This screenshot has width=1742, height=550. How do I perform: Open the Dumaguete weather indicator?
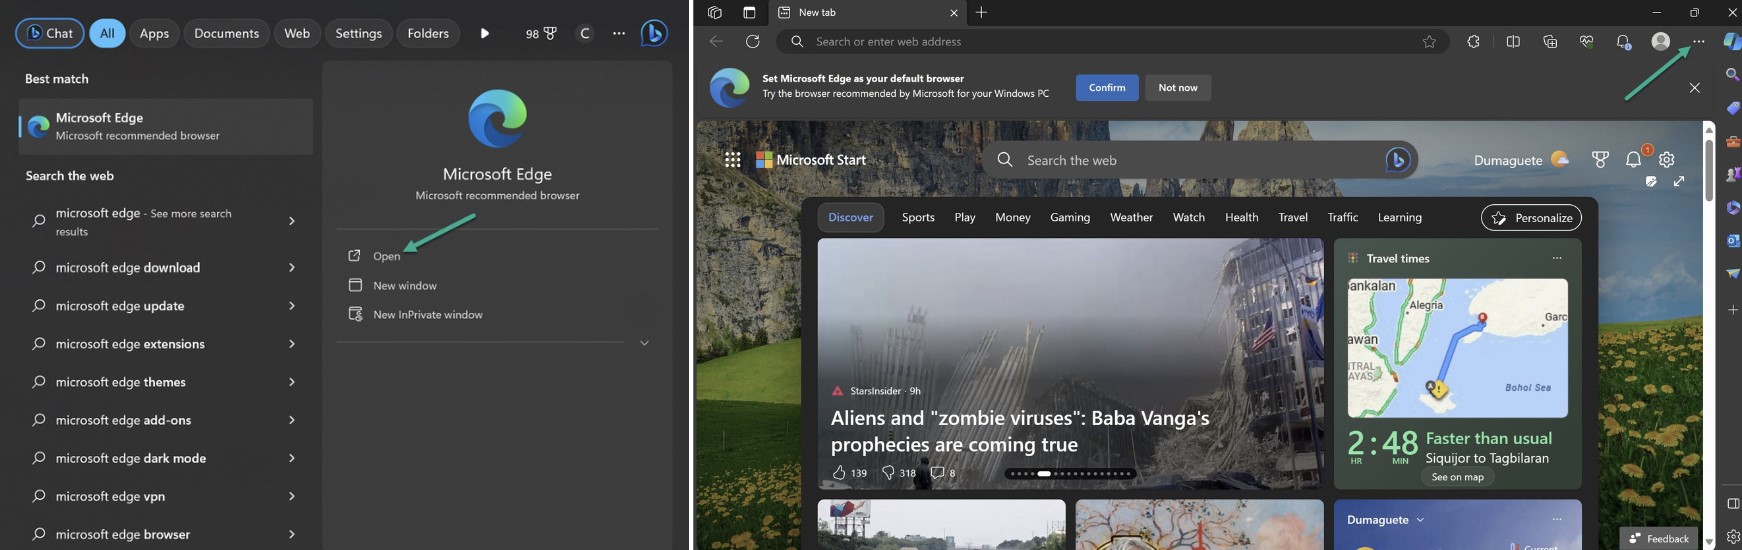[x=1521, y=160]
